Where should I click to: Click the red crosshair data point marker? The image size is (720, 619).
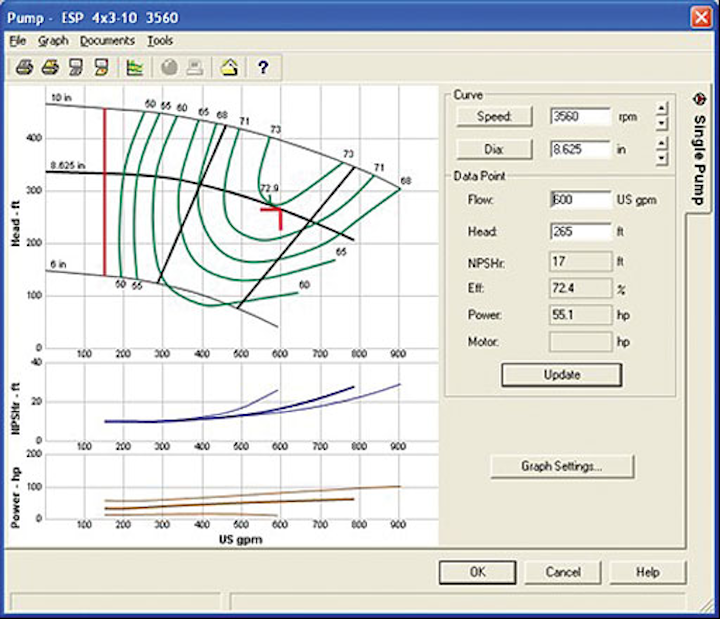pos(276,214)
